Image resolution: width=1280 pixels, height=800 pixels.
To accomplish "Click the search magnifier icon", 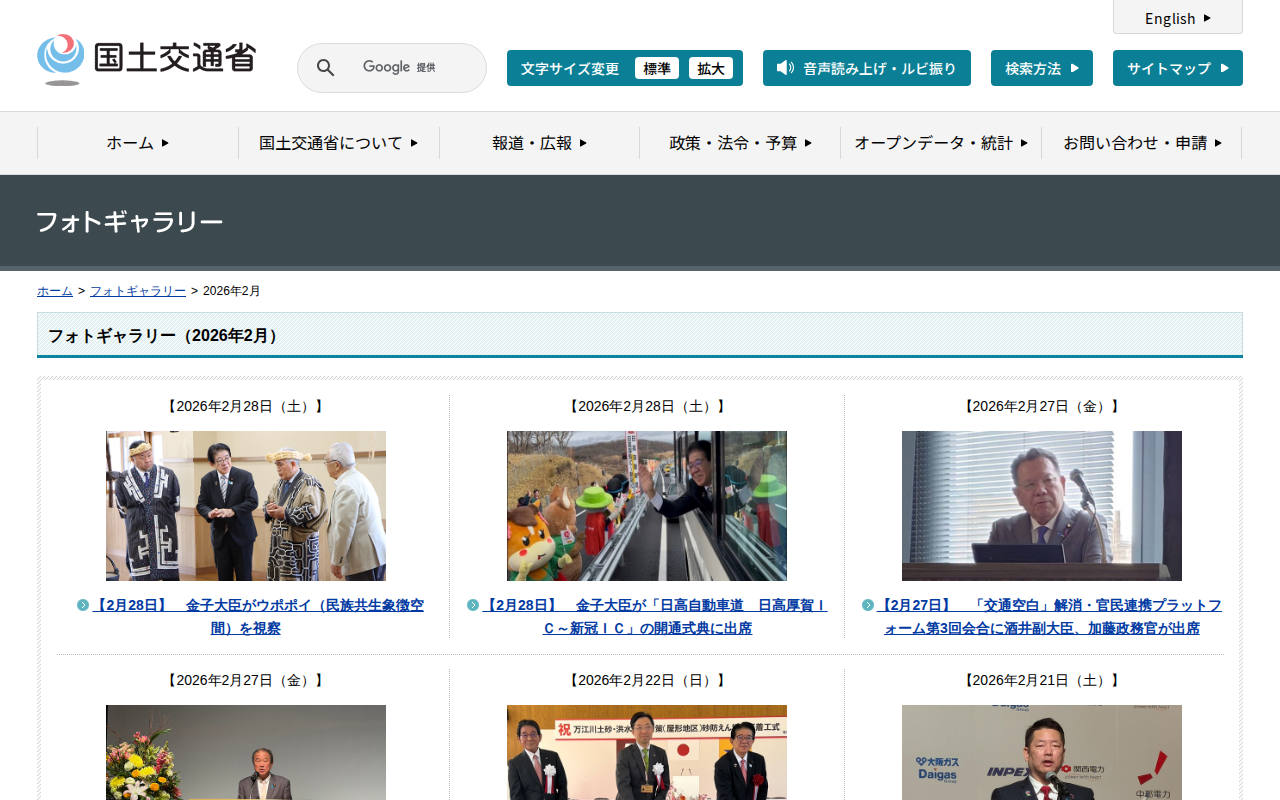I will pos(325,68).
